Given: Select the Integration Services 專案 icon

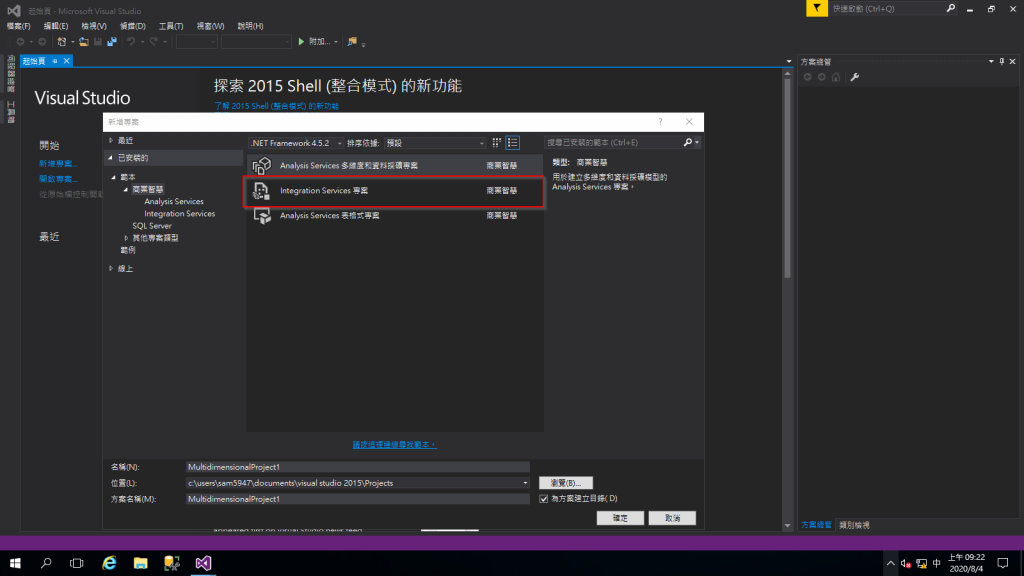Looking at the screenshot, I should (261, 191).
